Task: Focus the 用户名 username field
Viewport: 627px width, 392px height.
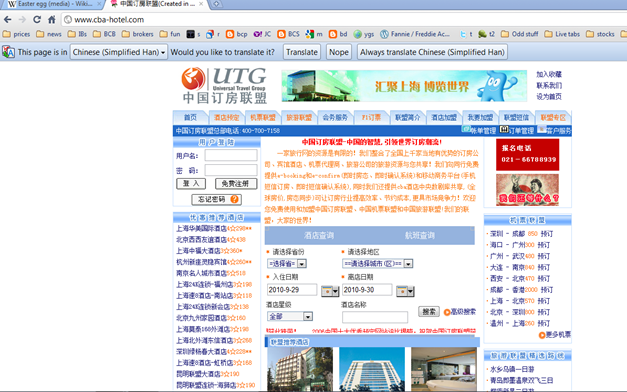Action: click(x=231, y=155)
